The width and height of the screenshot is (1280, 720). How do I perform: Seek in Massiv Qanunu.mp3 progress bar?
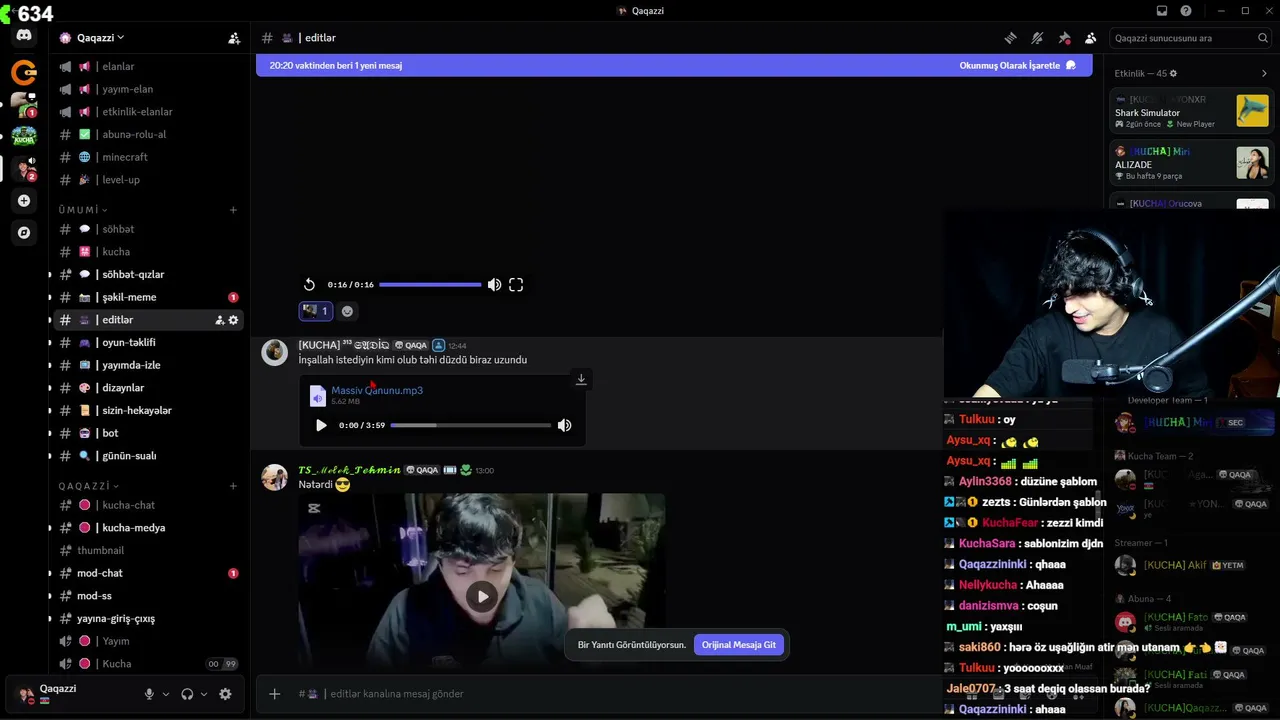(471, 425)
